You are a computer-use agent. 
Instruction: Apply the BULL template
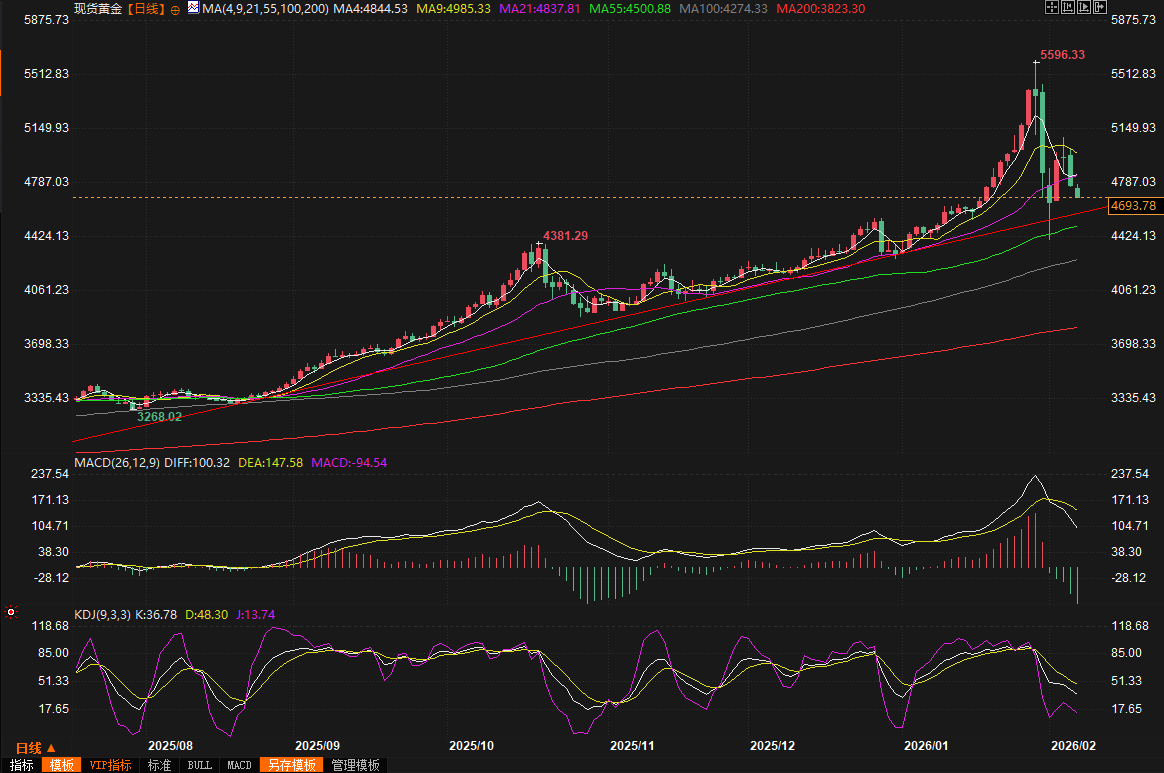tap(200, 765)
